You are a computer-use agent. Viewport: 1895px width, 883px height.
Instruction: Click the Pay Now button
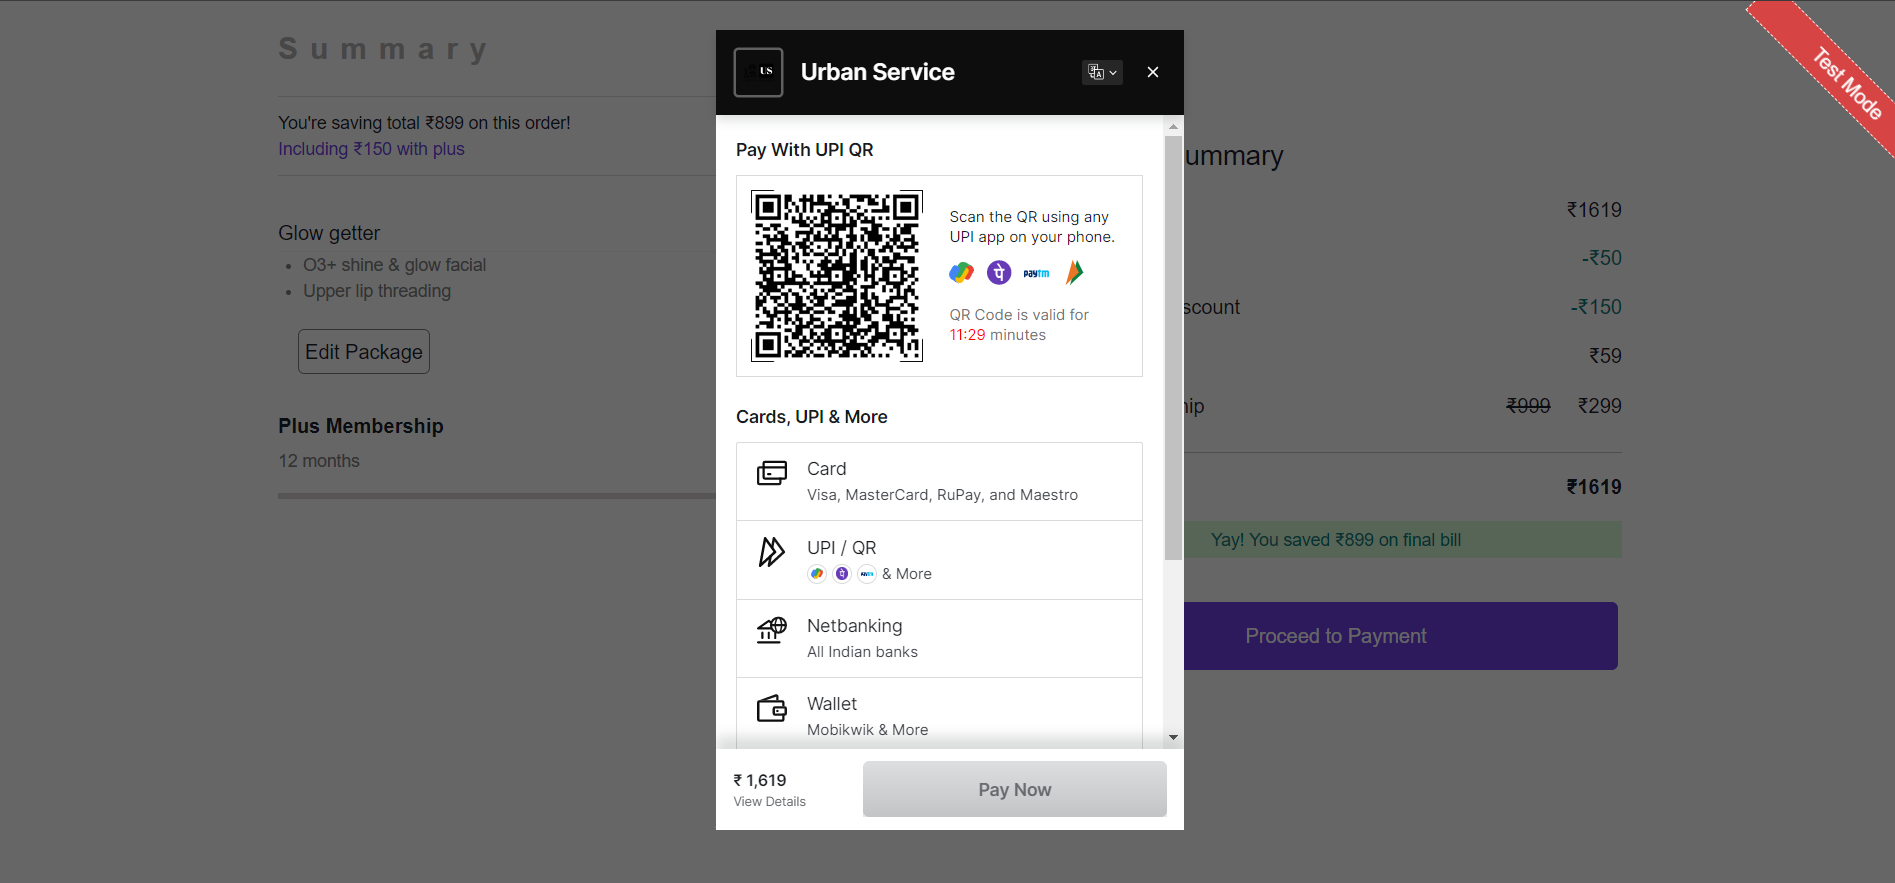tap(1015, 789)
